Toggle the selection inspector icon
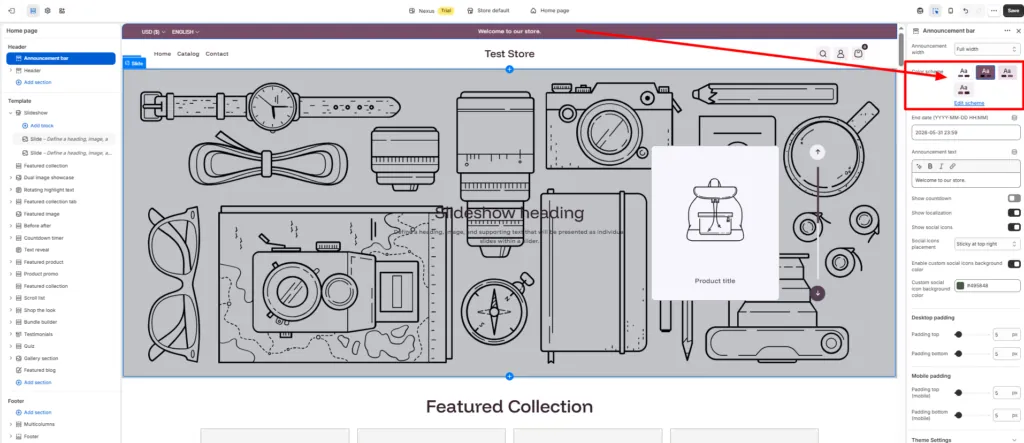The width and height of the screenshot is (1024, 443). pyautogui.click(x=935, y=11)
